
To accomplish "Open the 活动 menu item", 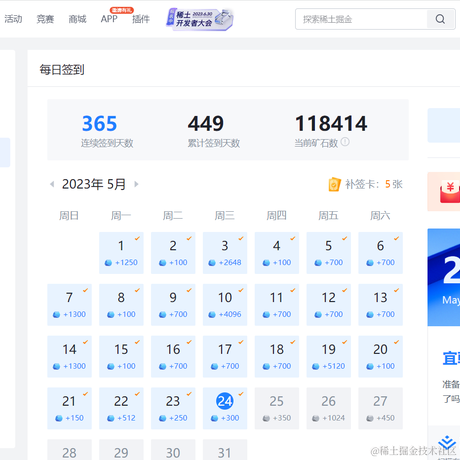I will [13, 19].
